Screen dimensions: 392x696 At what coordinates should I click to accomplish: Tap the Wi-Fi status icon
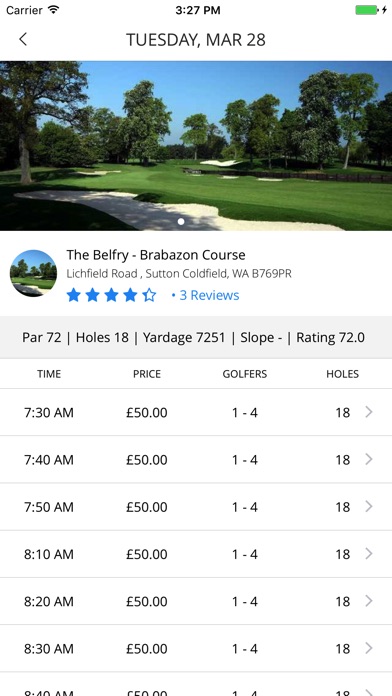point(54,10)
